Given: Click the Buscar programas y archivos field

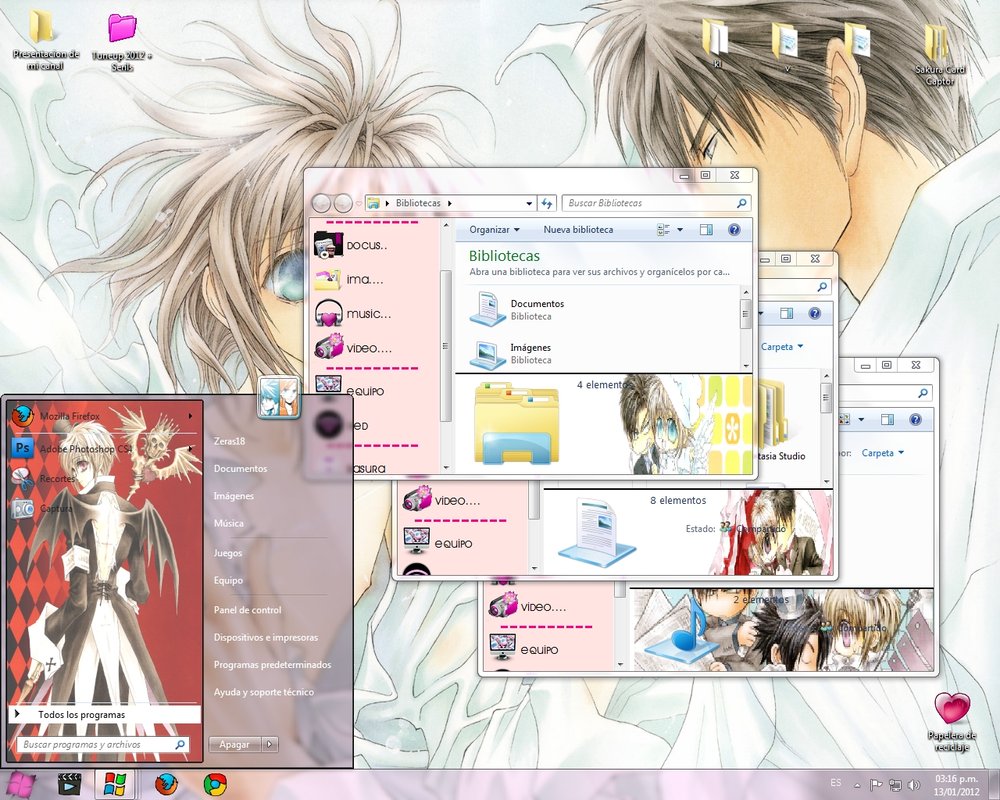Looking at the screenshot, I should click(x=96, y=745).
